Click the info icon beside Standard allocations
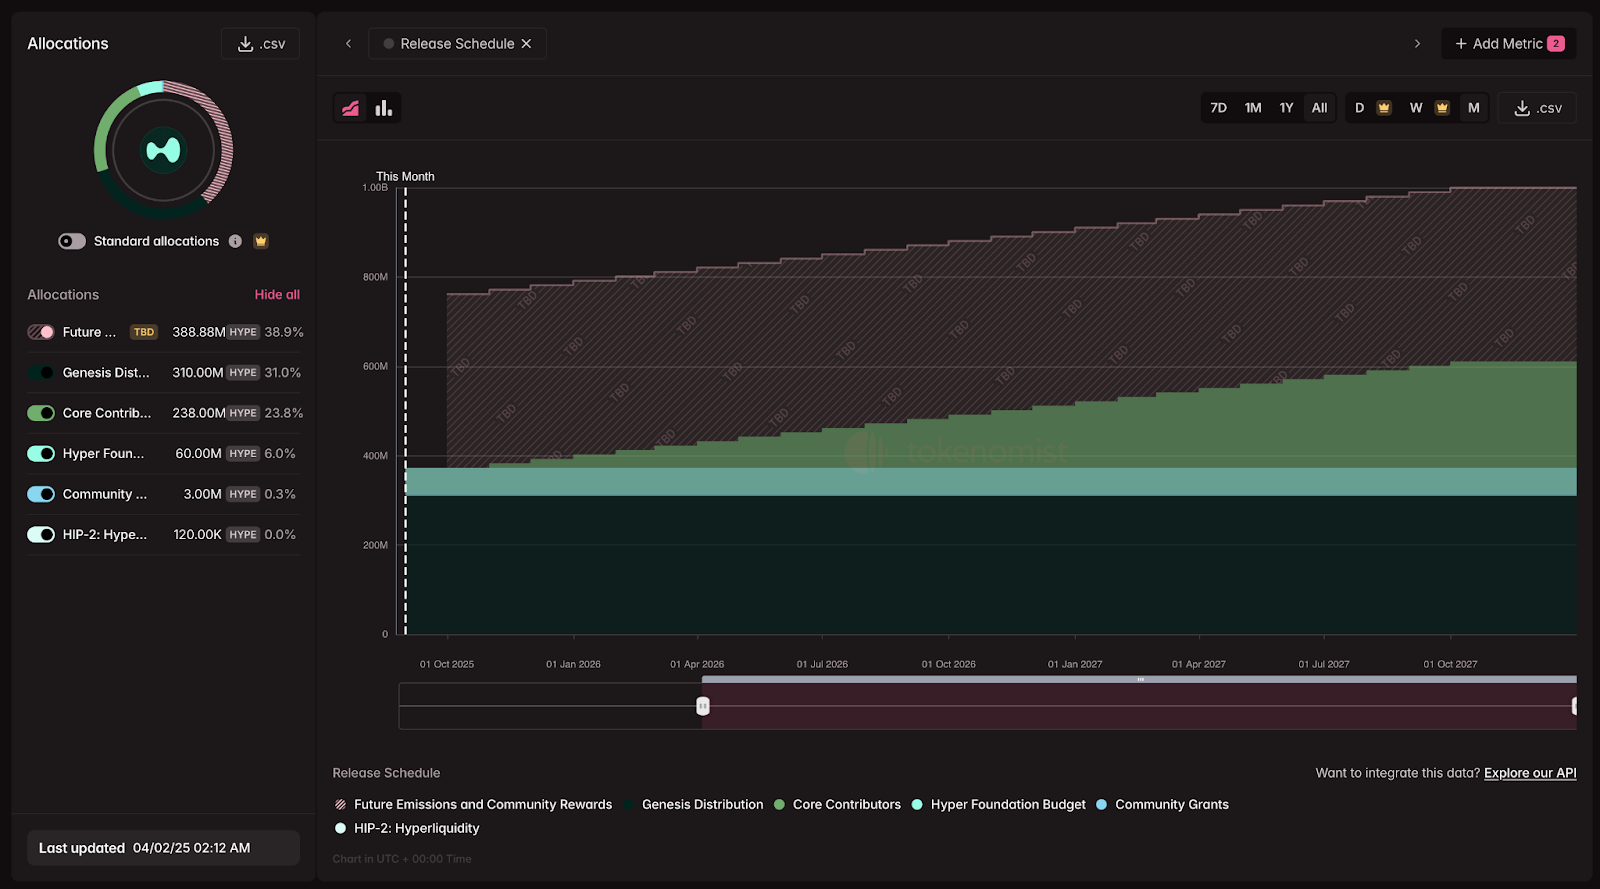Viewport: 1600px width, 889px height. (x=235, y=241)
